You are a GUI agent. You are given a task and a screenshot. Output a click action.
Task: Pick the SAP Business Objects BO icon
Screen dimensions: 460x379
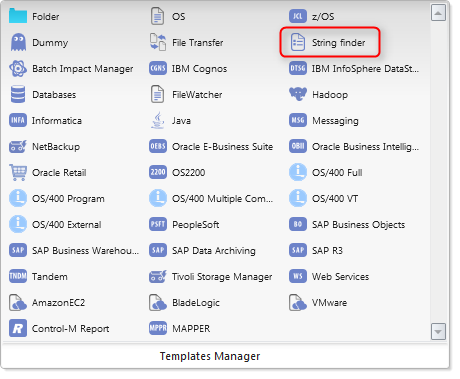click(x=298, y=224)
